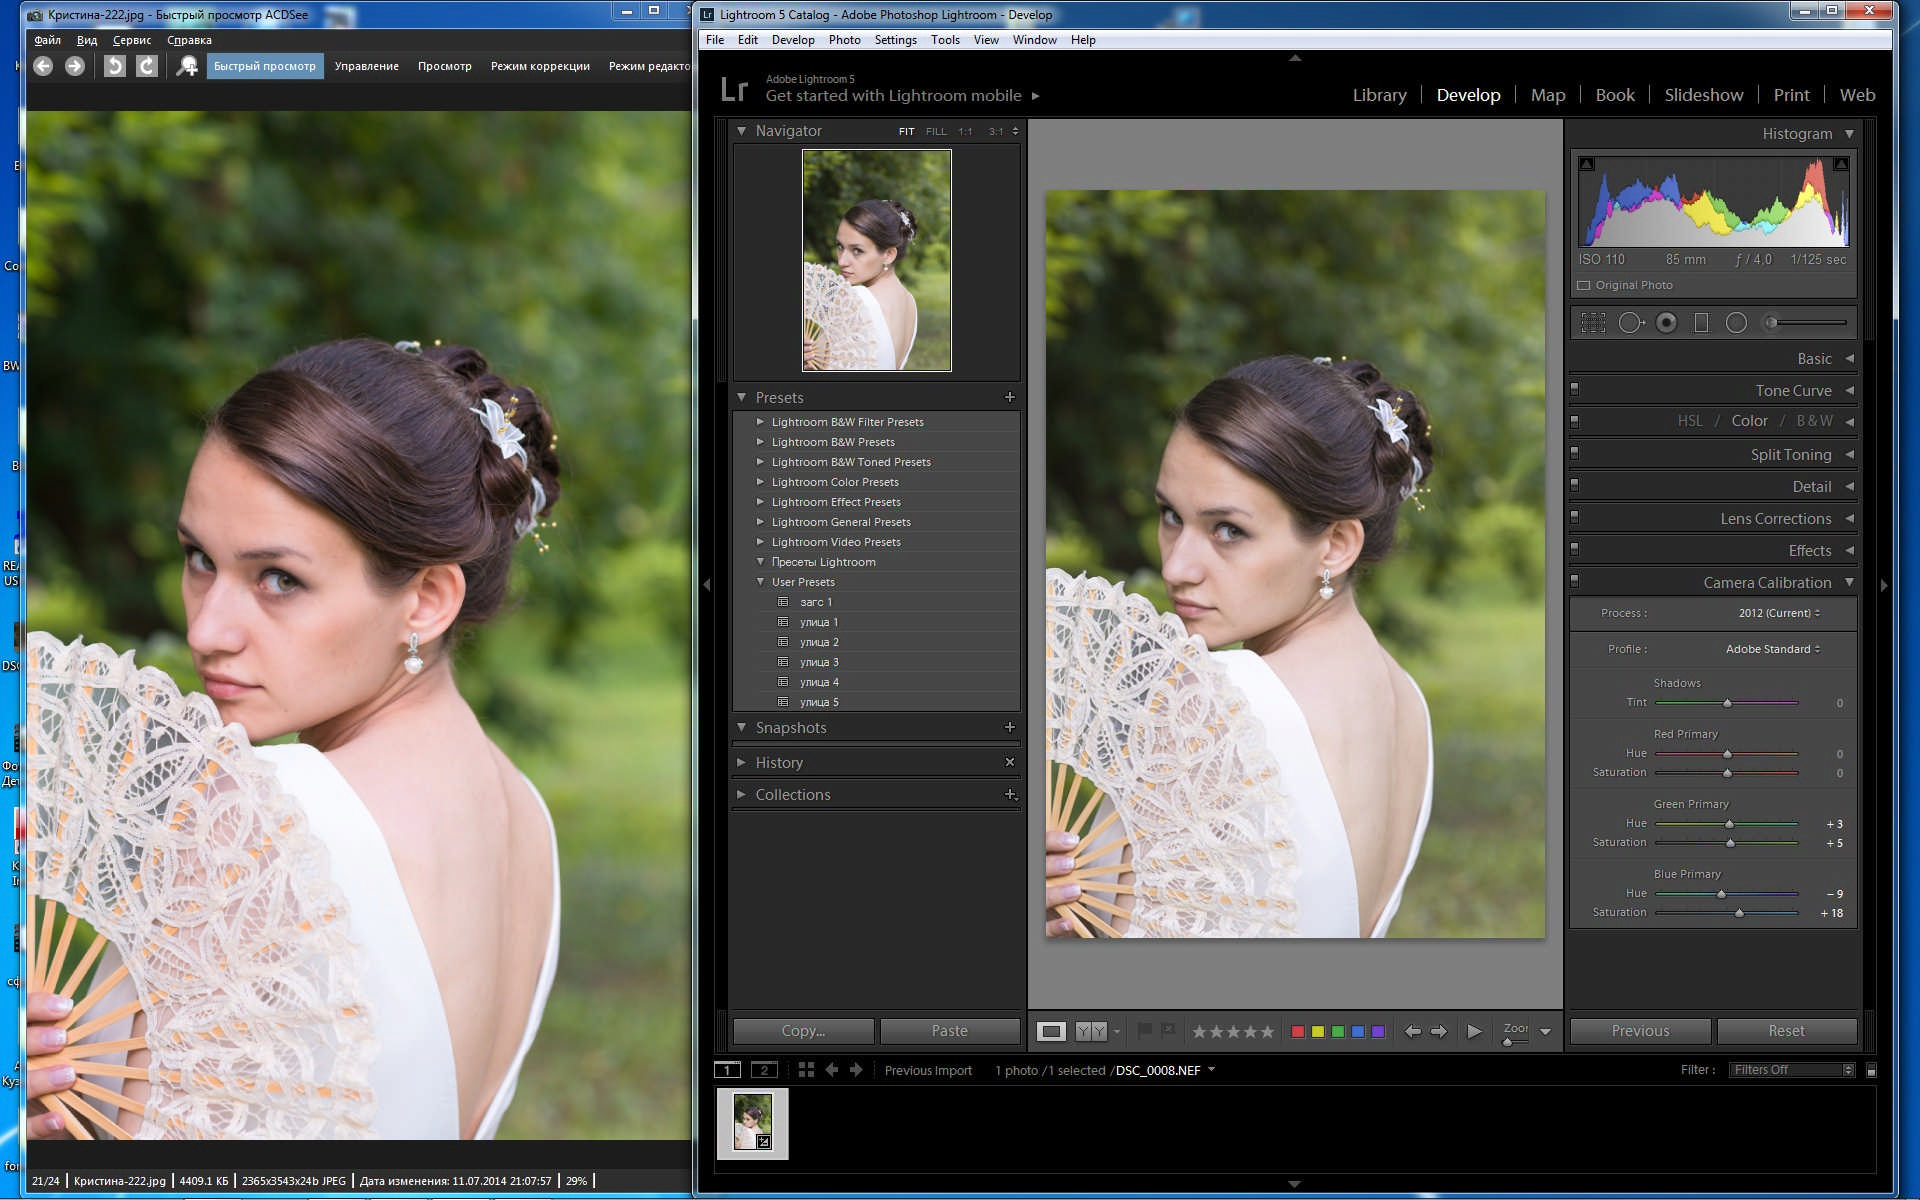Click the Previous button in Lightroom
The height and width of the screenshot is (1200, 1920).
click(x=1640, y=1031)
